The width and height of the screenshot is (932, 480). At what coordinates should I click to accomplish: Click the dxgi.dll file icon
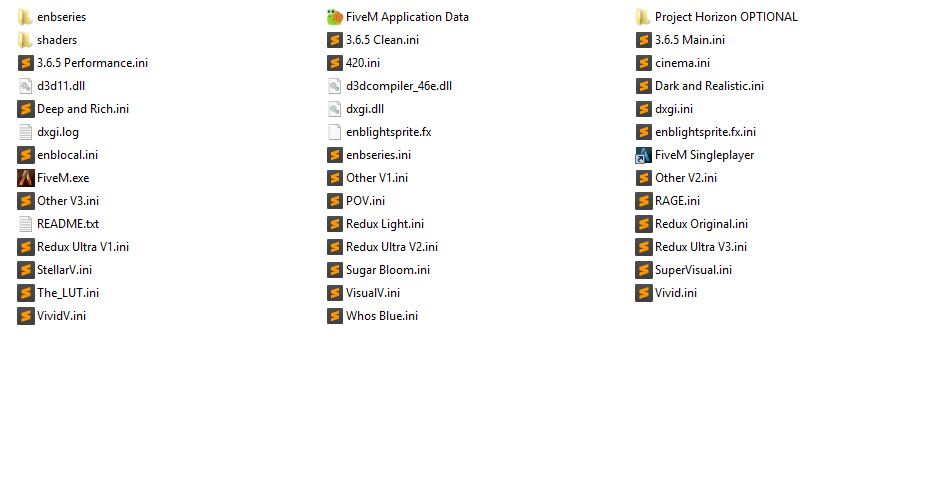click(335, 109)
